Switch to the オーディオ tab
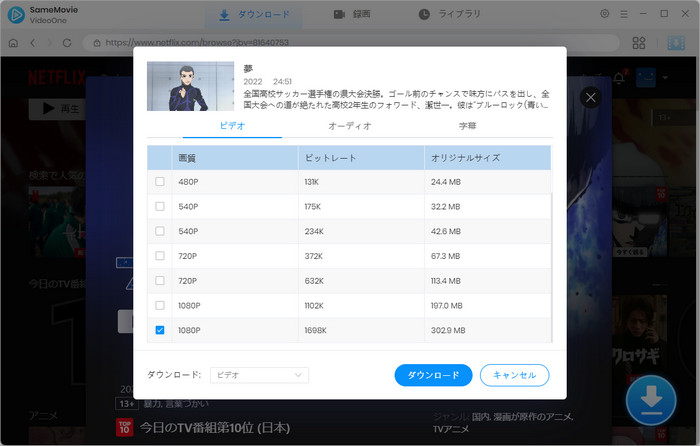Screen dimensions: 700x446 pyautogui.click(x=350, y=126)
